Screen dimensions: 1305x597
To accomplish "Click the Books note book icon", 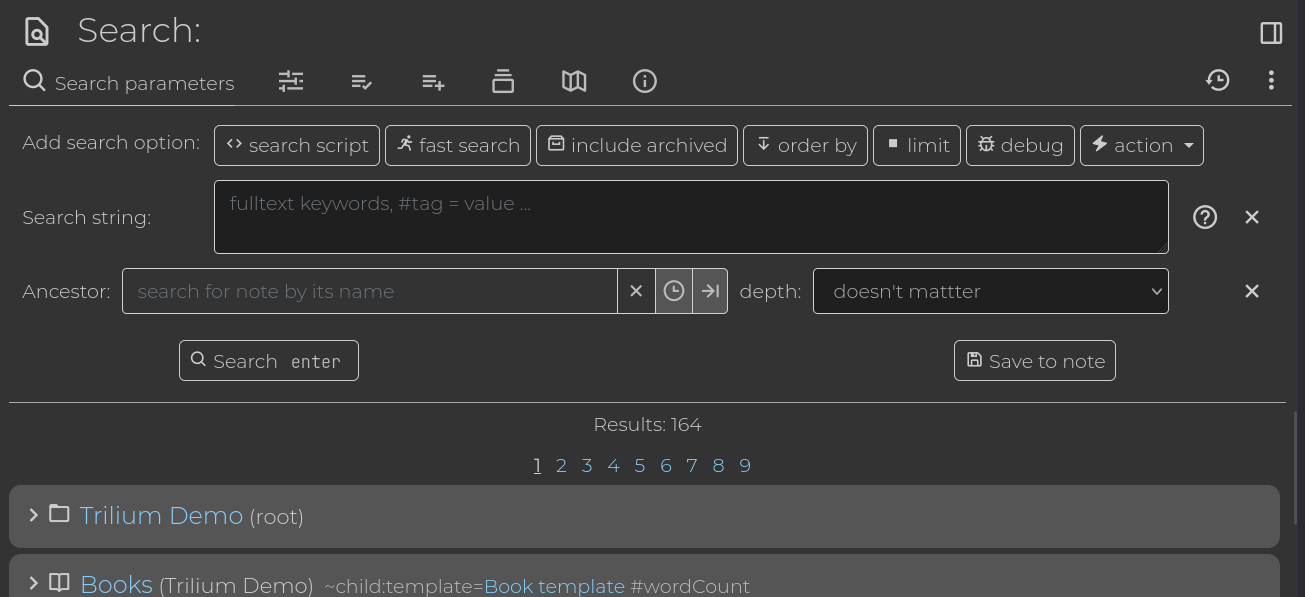I will (59, 582).
